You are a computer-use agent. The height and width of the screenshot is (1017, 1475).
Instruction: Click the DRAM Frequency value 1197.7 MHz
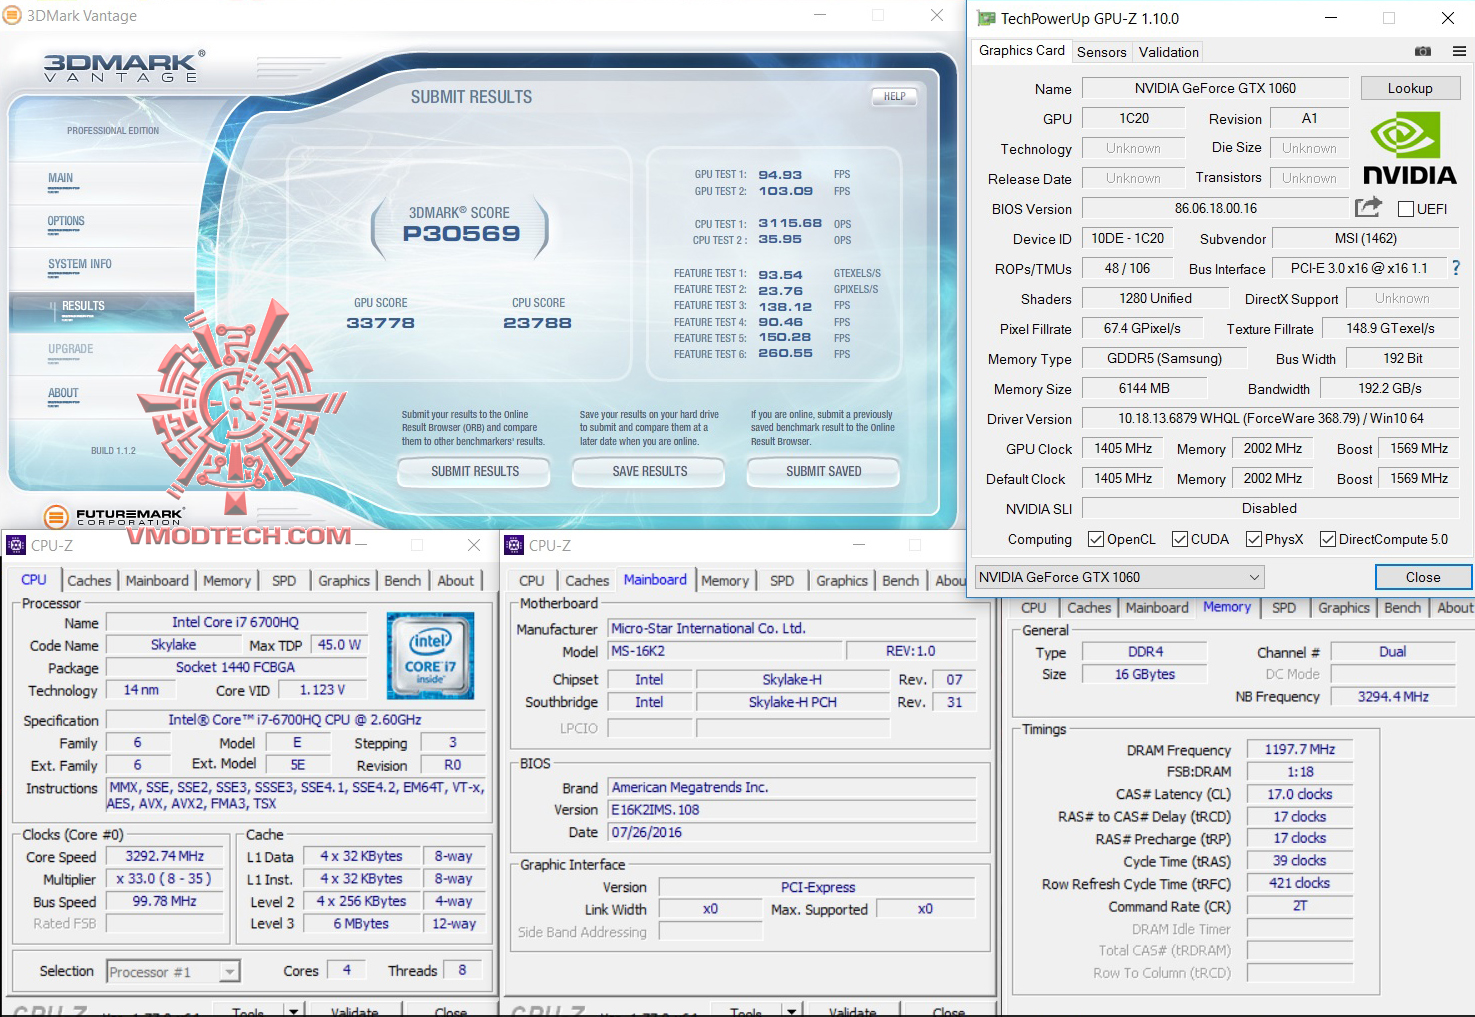click(1300, 750)
